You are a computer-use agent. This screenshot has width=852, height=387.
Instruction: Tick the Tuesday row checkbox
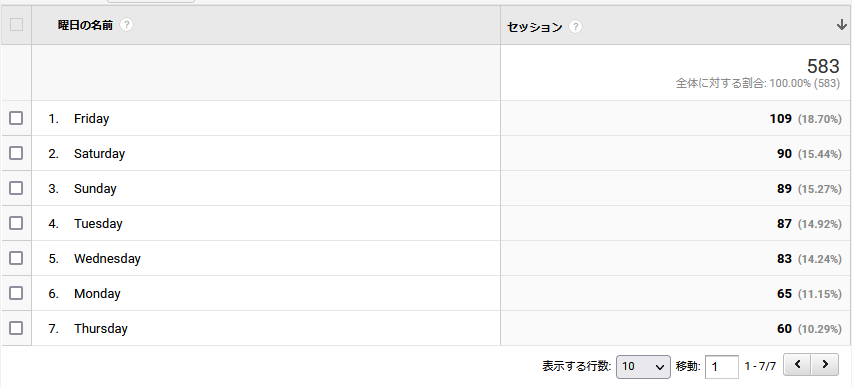tap(16, 223)
